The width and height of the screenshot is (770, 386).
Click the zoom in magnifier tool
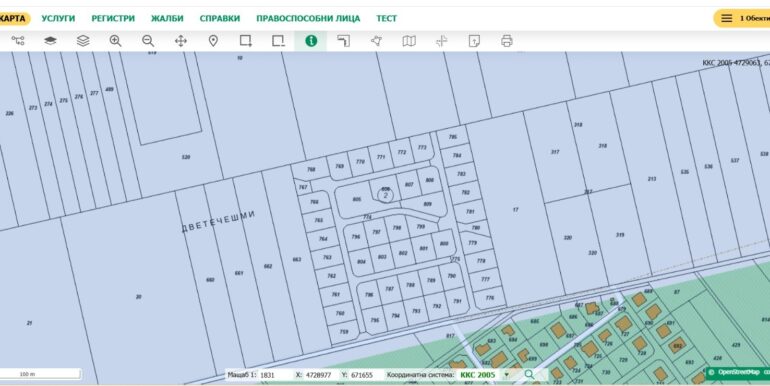[115, 41]
